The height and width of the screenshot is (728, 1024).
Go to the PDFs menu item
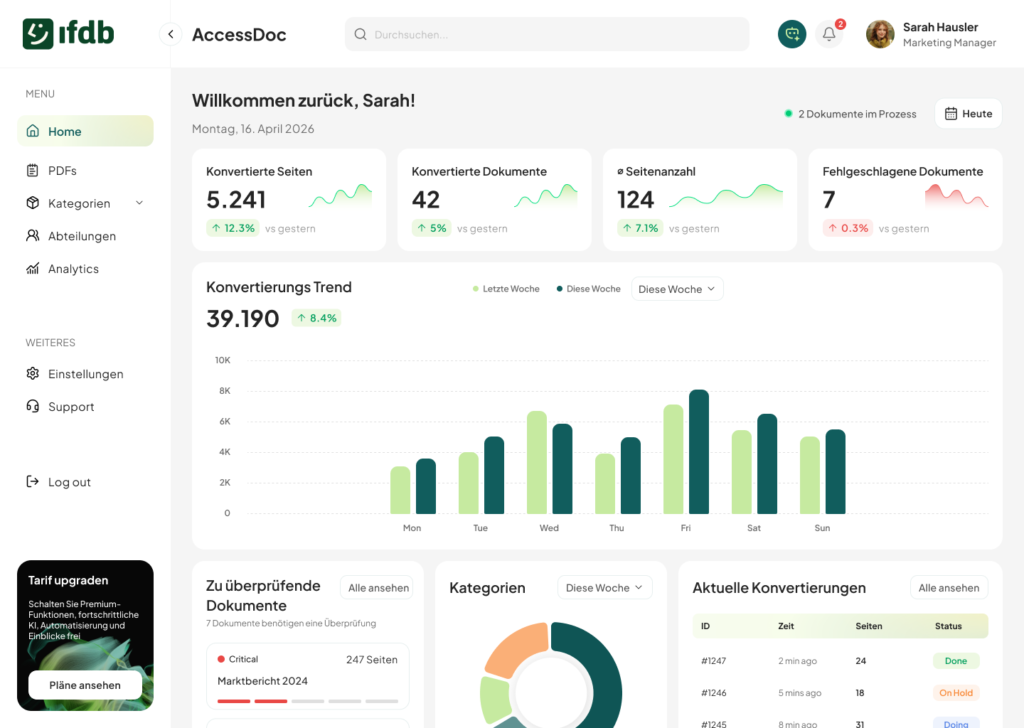[x=86, y=170]
